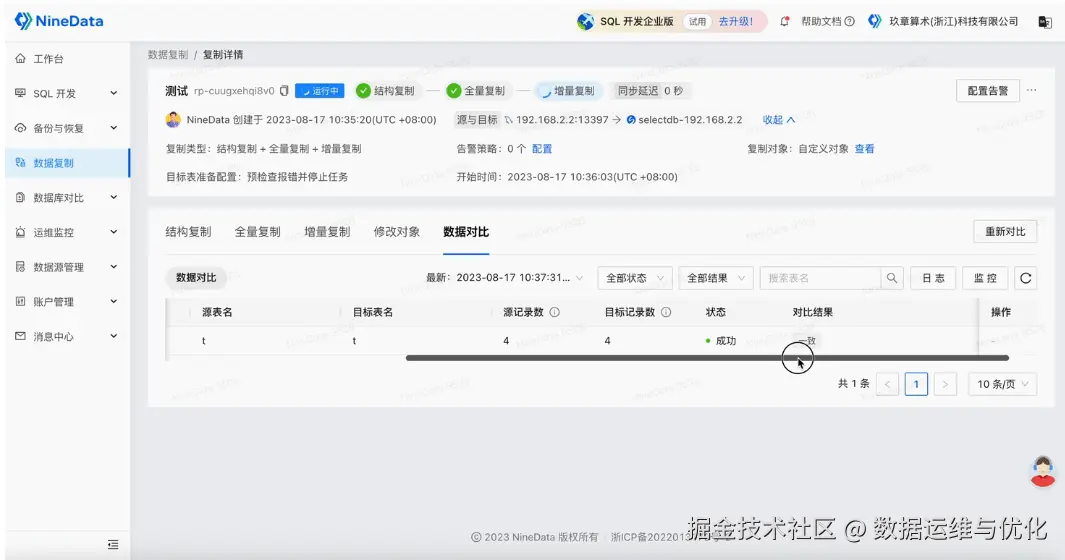Switch language with the translate icon
1065x560 pixels.
coord(1045,22)
